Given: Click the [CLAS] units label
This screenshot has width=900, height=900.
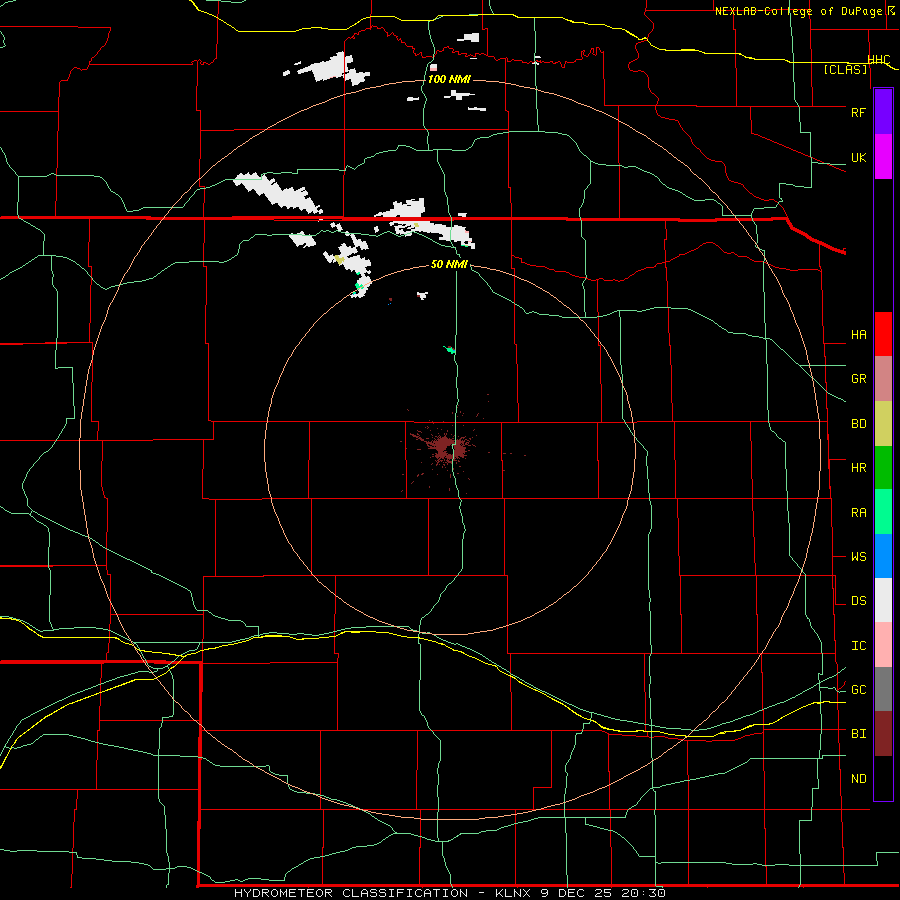Looking at the screenshot, I should click(845, 69).
